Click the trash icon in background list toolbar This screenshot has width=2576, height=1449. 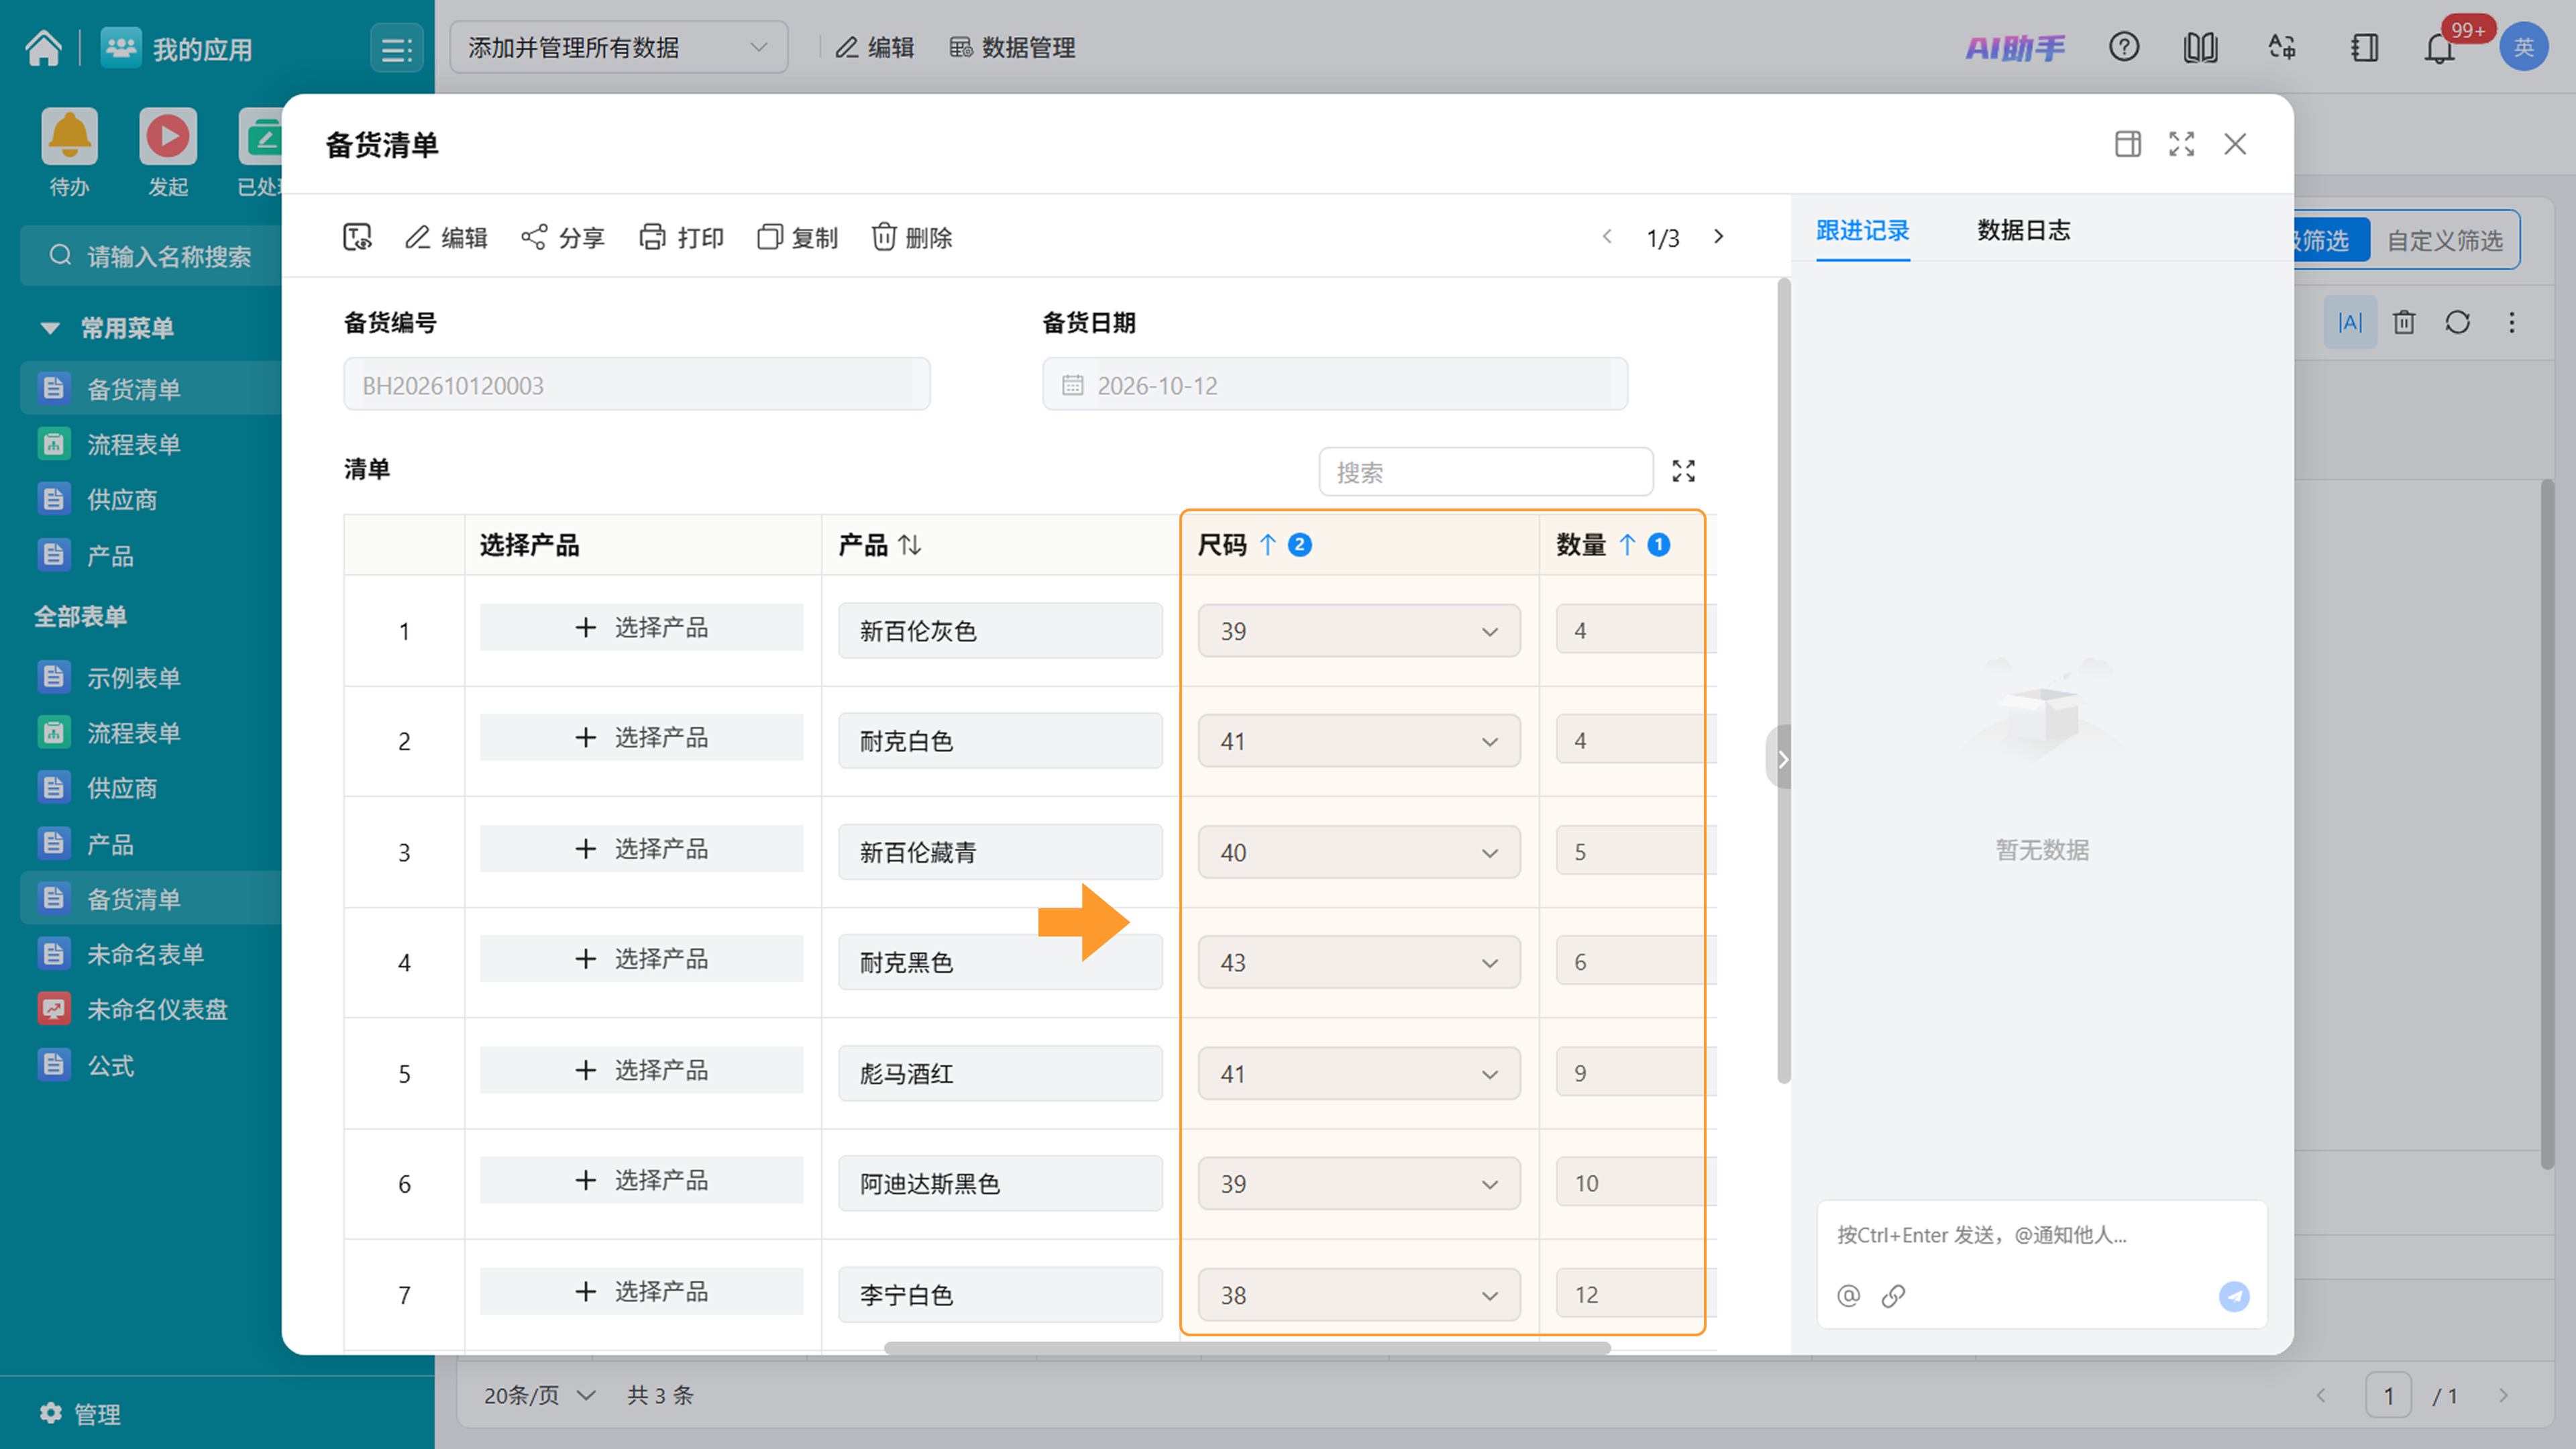coord(2404,322)
